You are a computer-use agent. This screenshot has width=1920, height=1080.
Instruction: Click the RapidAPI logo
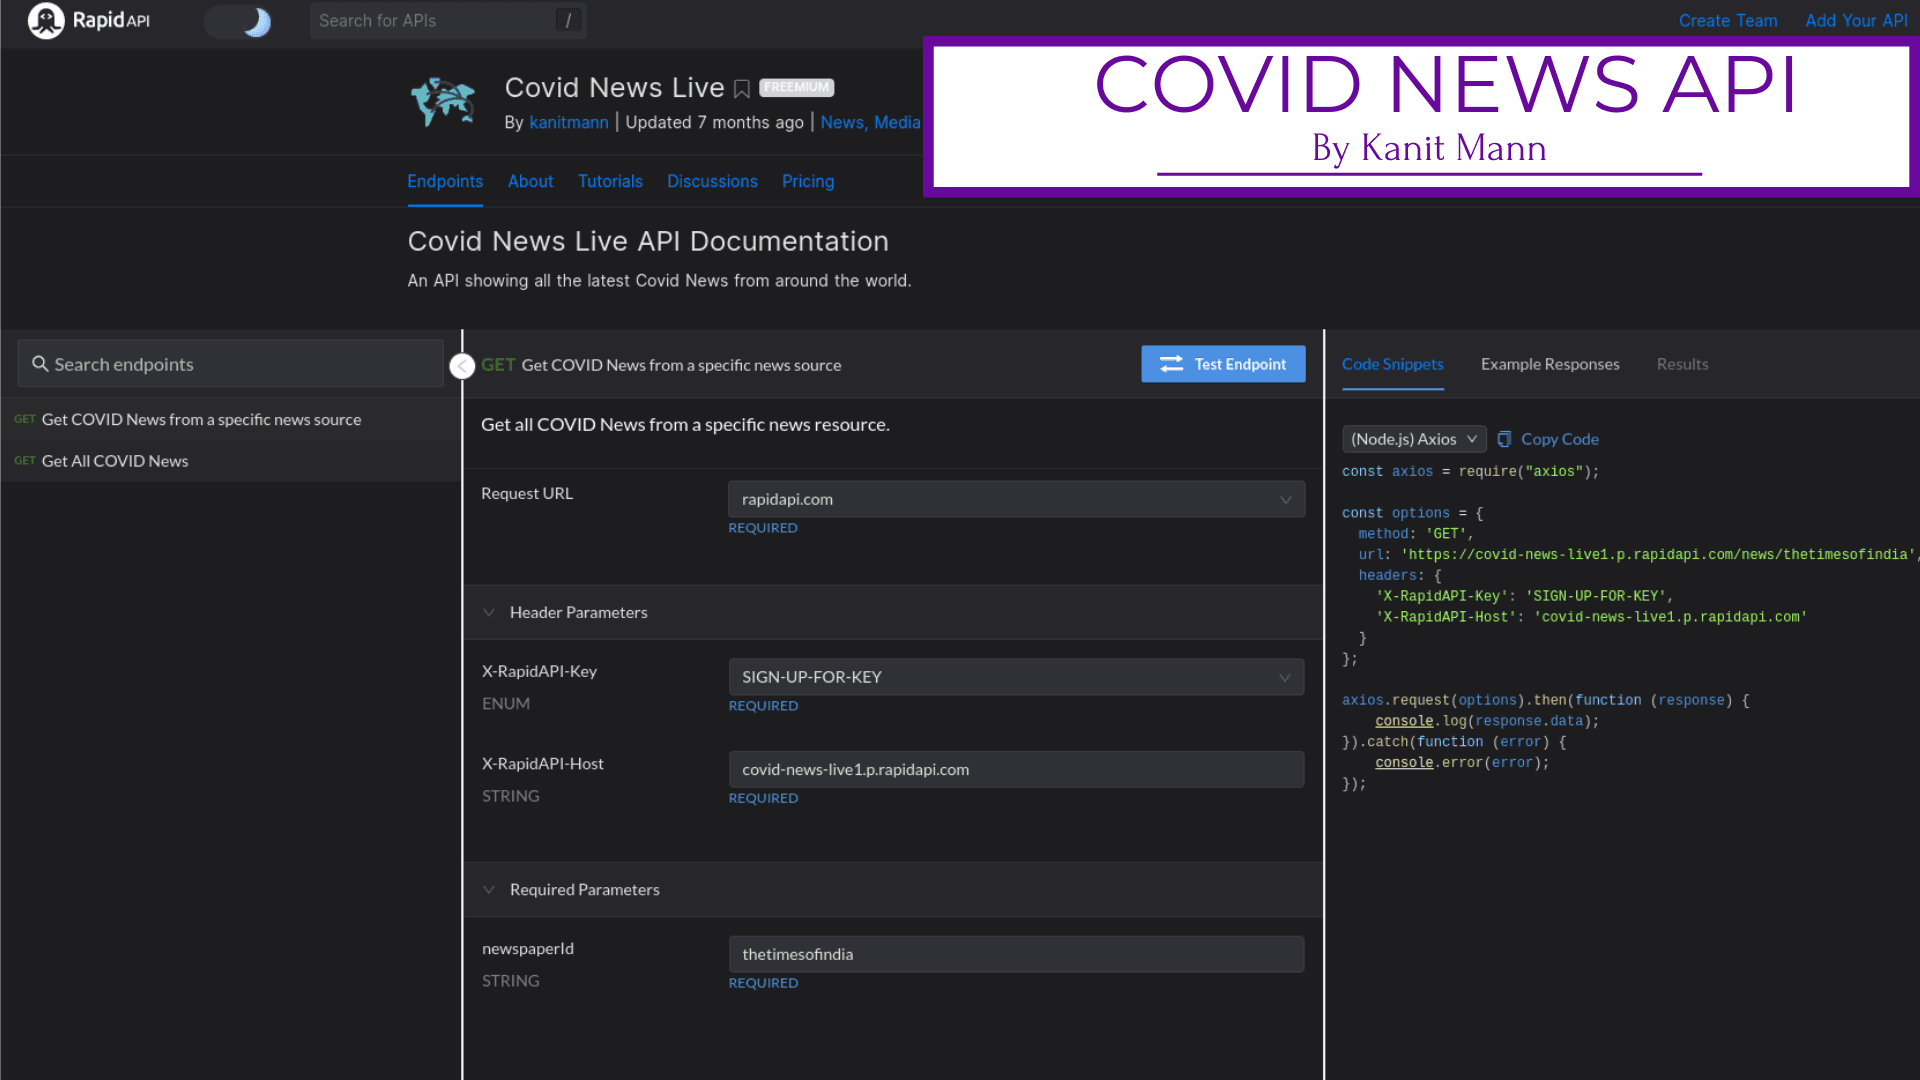tap(89, 20)
